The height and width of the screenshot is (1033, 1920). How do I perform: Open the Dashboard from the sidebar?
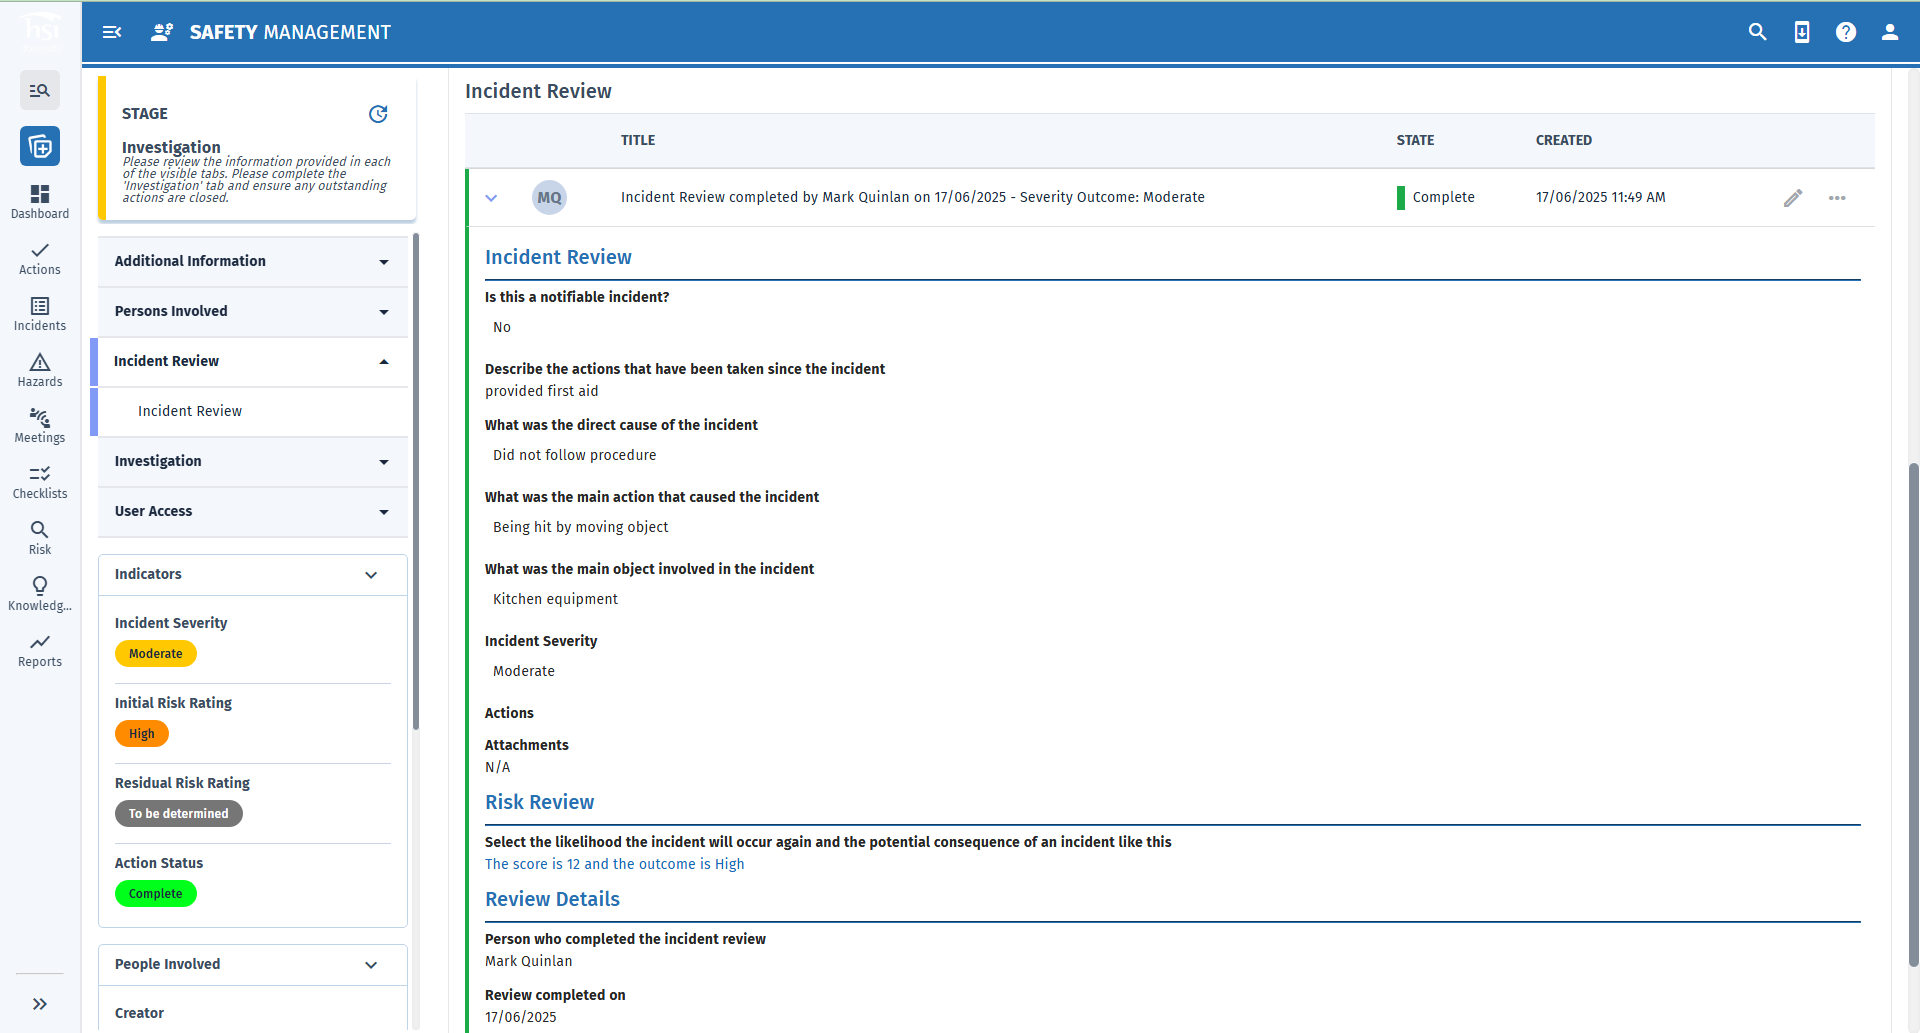click(x=40, y=201)
